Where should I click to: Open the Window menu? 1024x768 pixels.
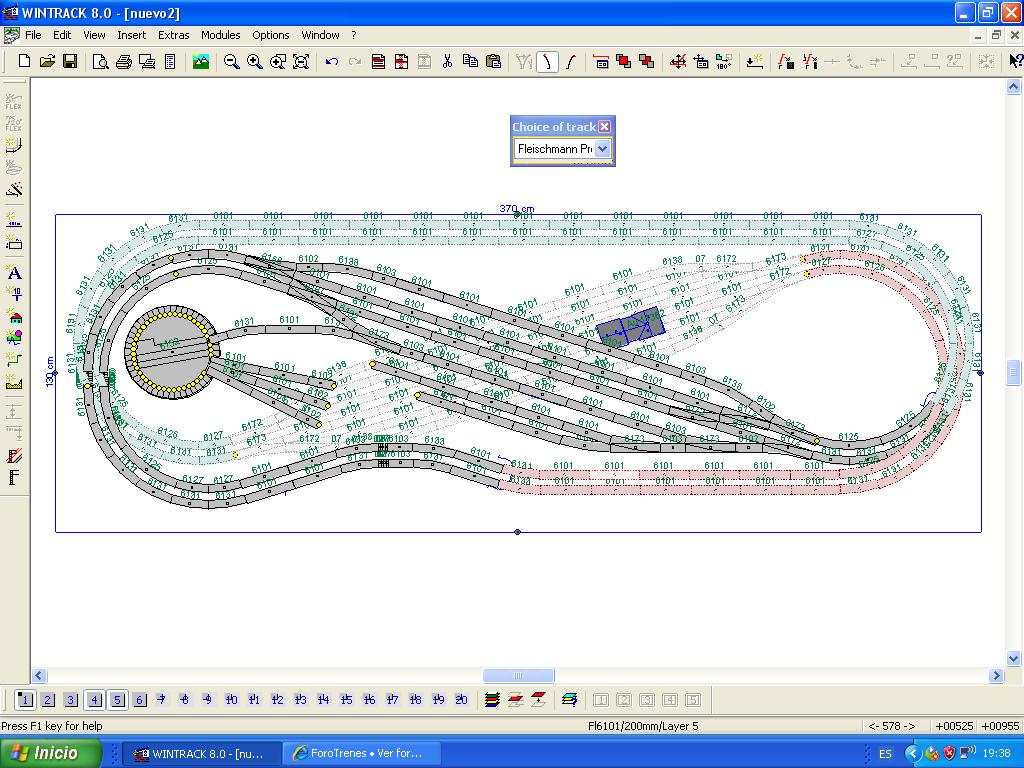(320, 35)
